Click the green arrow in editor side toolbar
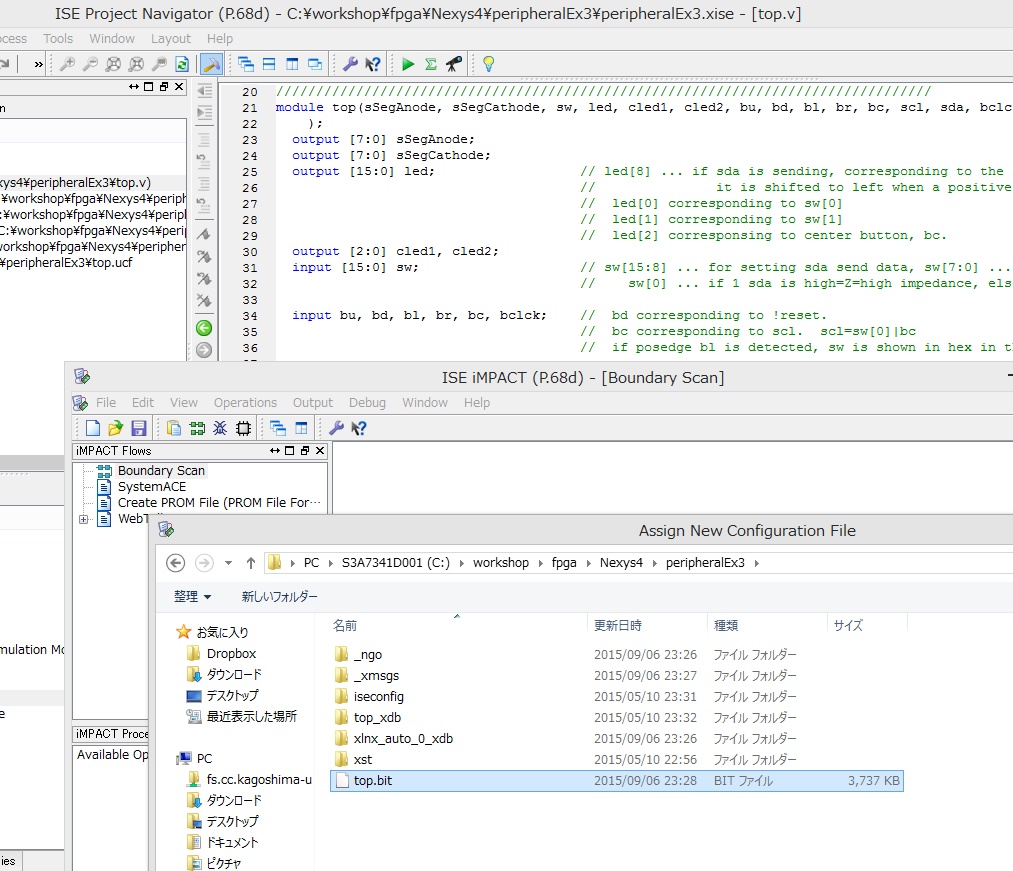The width and height of the screenshot is (1013, 871). 204,328
